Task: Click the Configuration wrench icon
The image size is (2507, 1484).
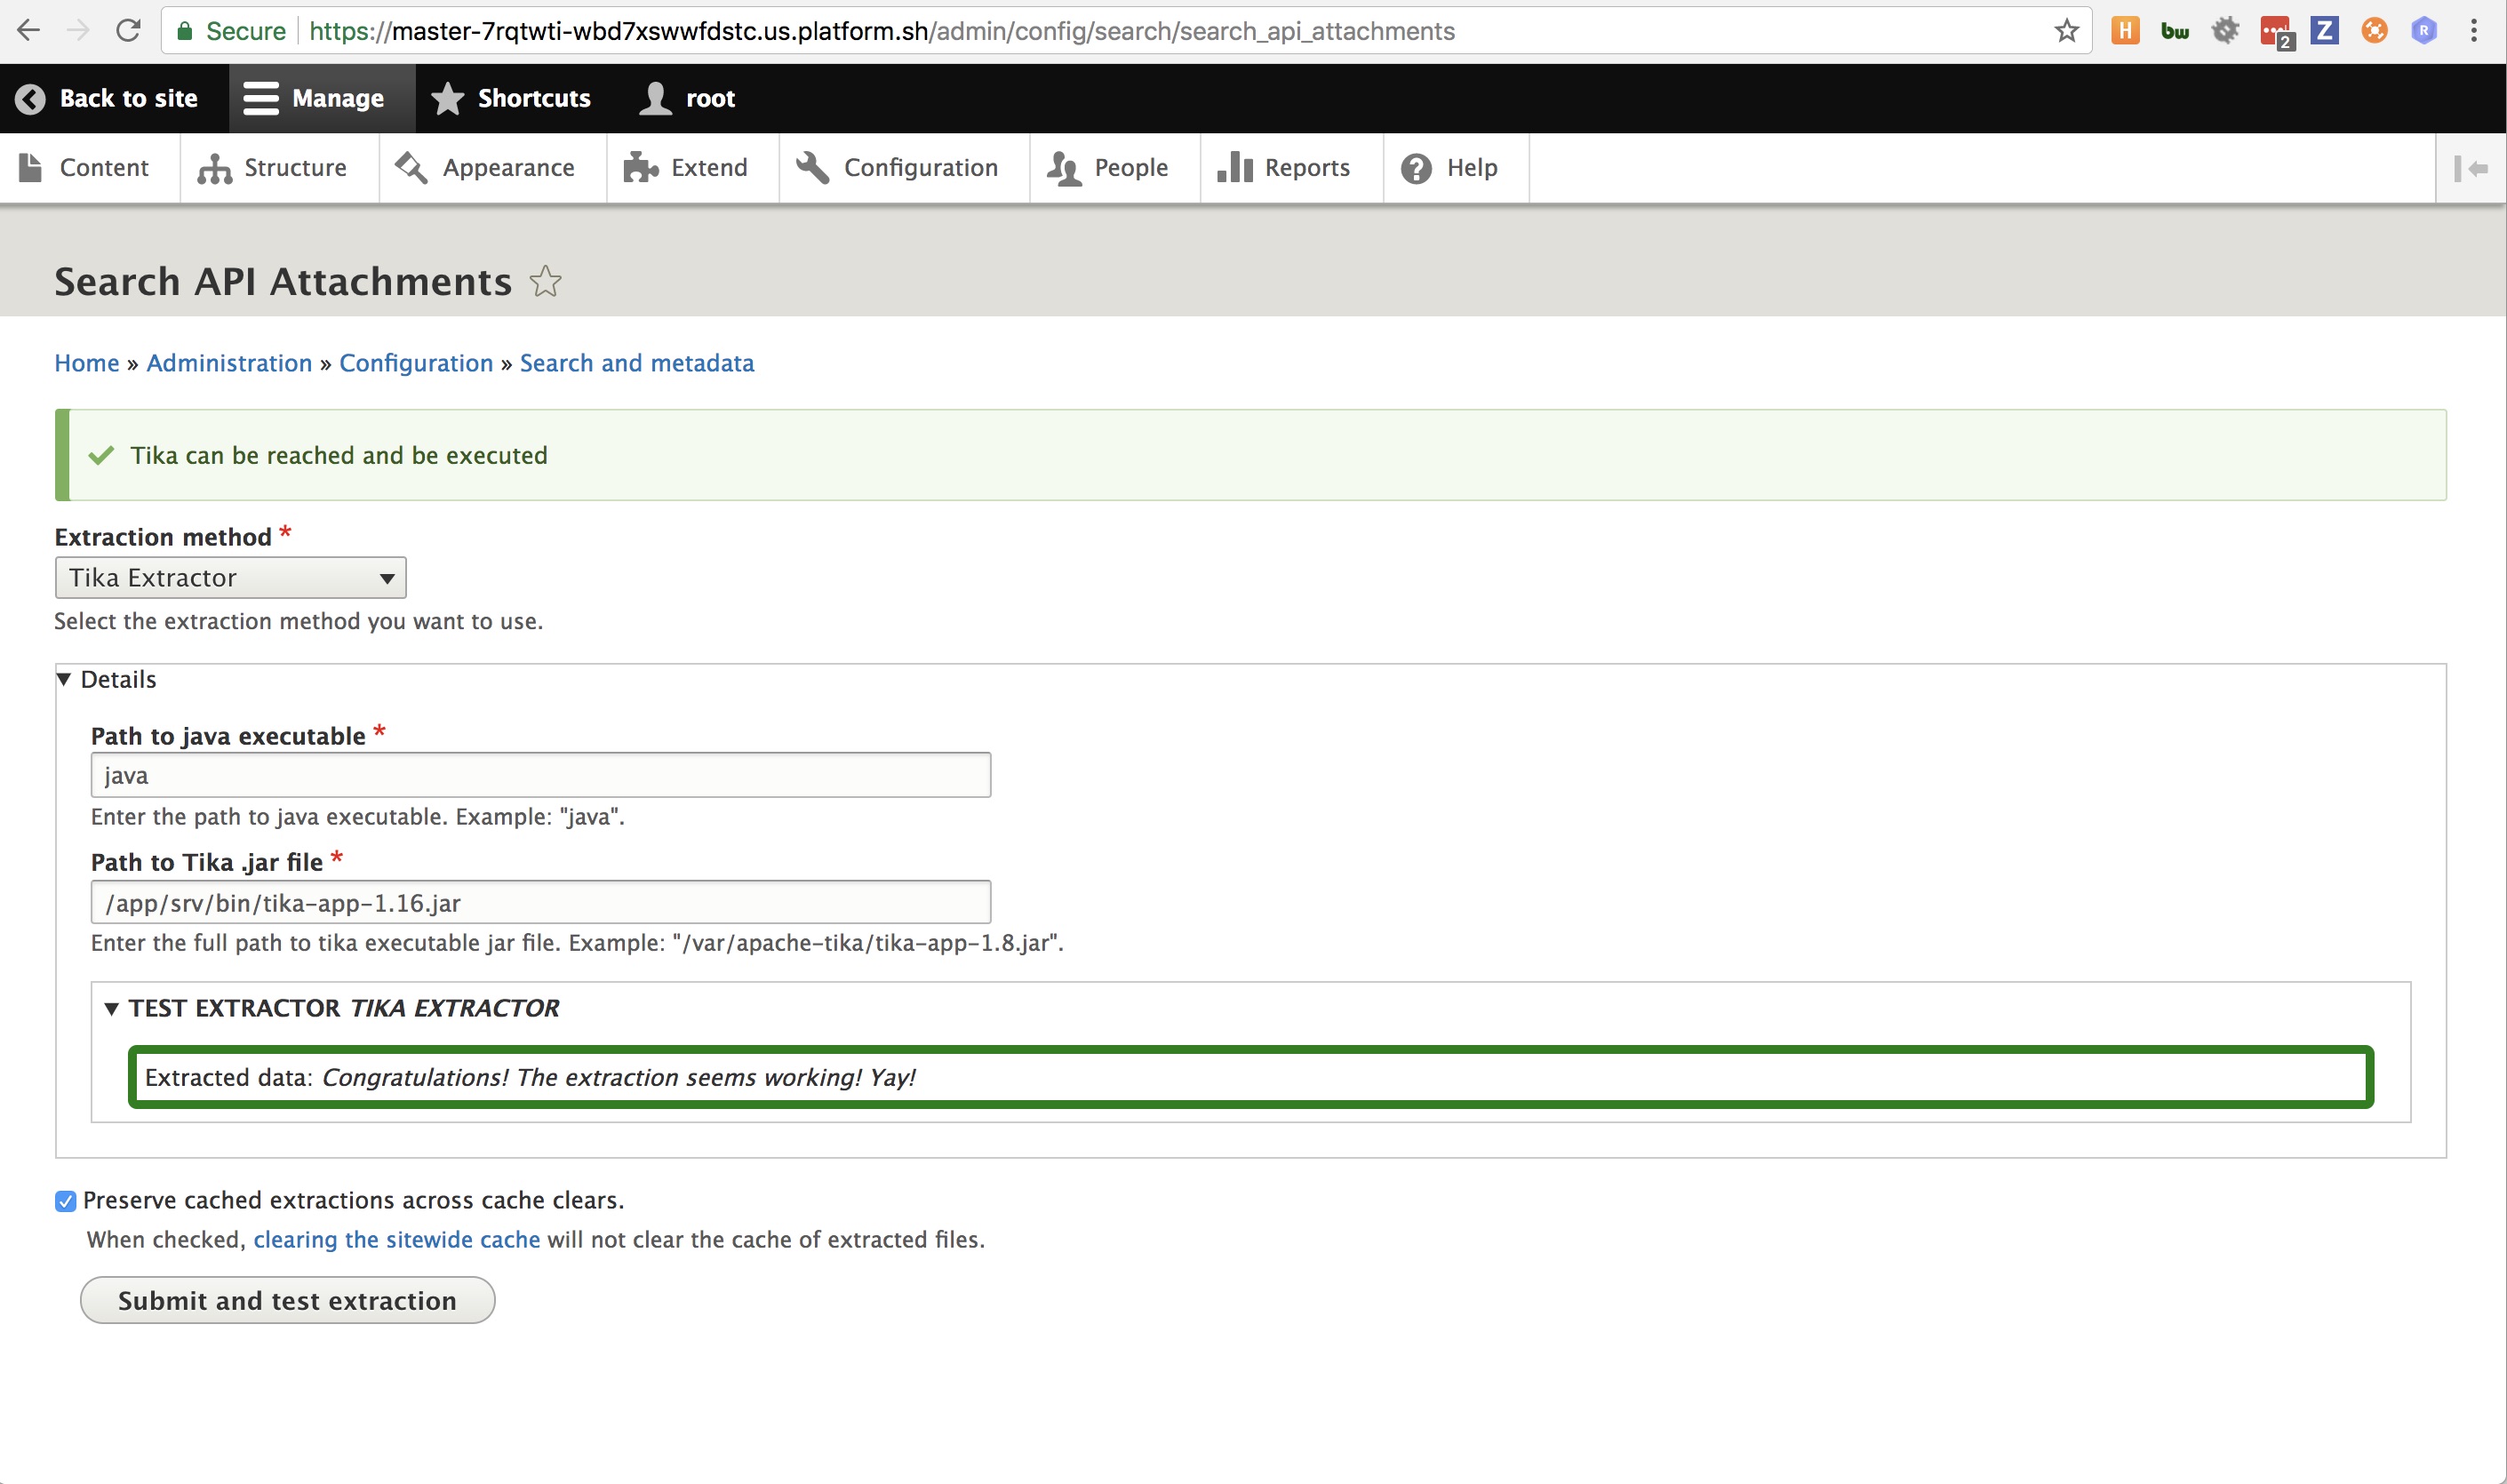Action: point(812,168)
